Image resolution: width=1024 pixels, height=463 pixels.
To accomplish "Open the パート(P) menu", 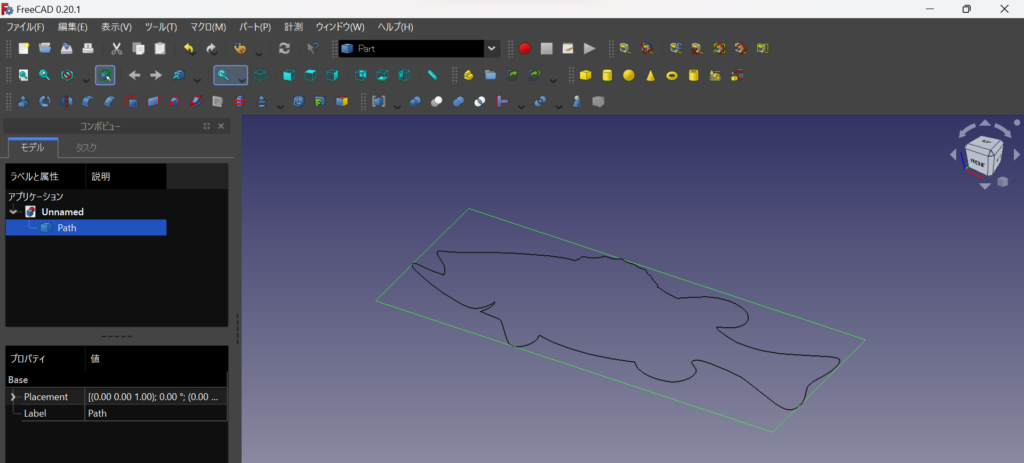I will click(255, 27).
